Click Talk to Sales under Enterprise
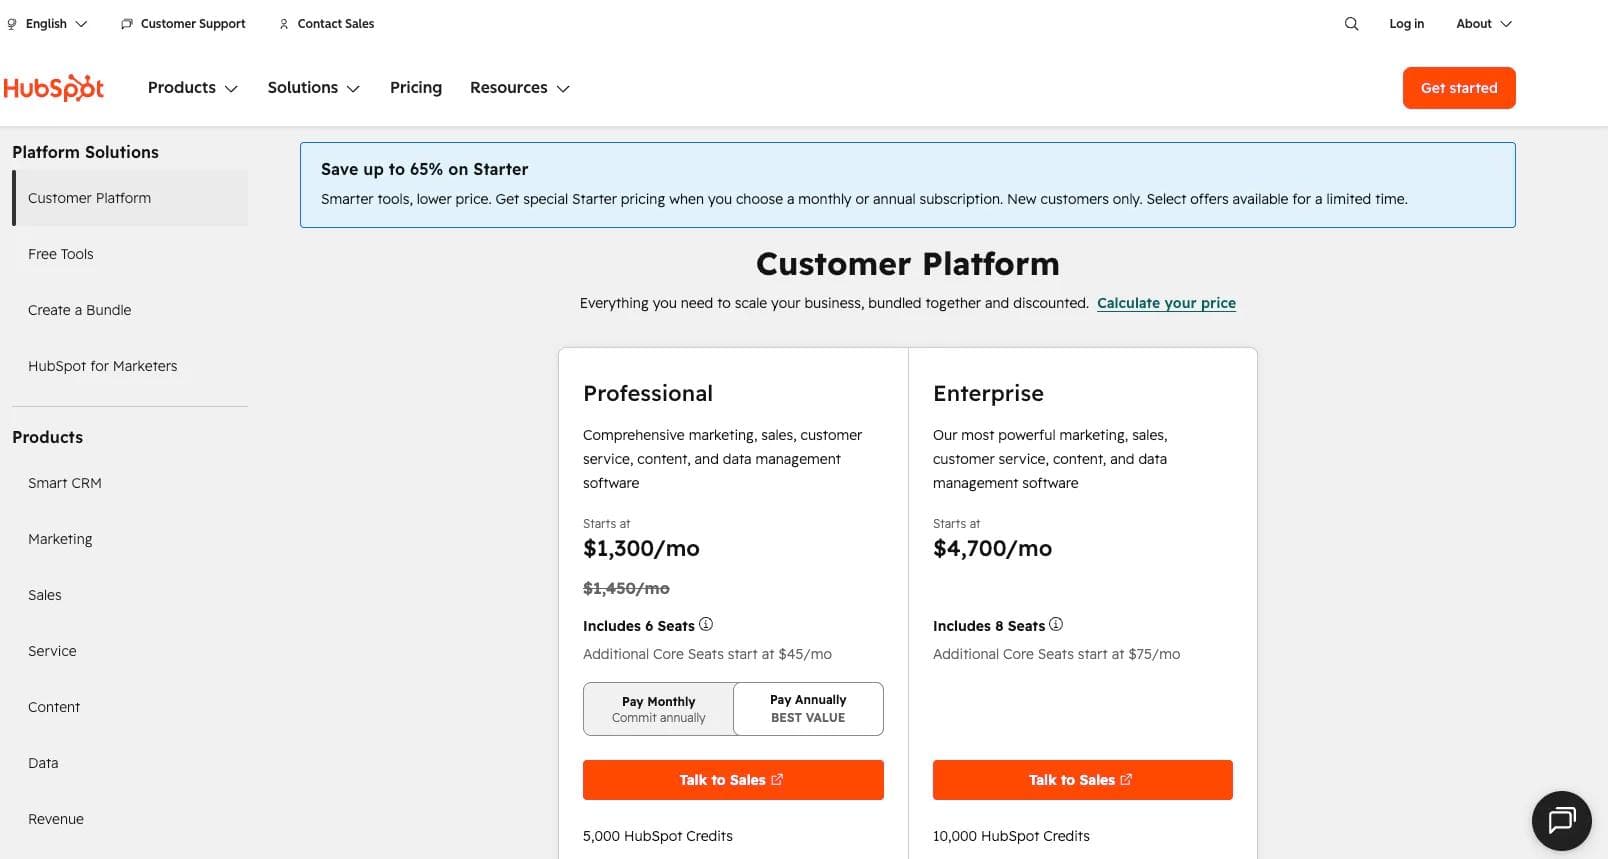 (1082, 780)
